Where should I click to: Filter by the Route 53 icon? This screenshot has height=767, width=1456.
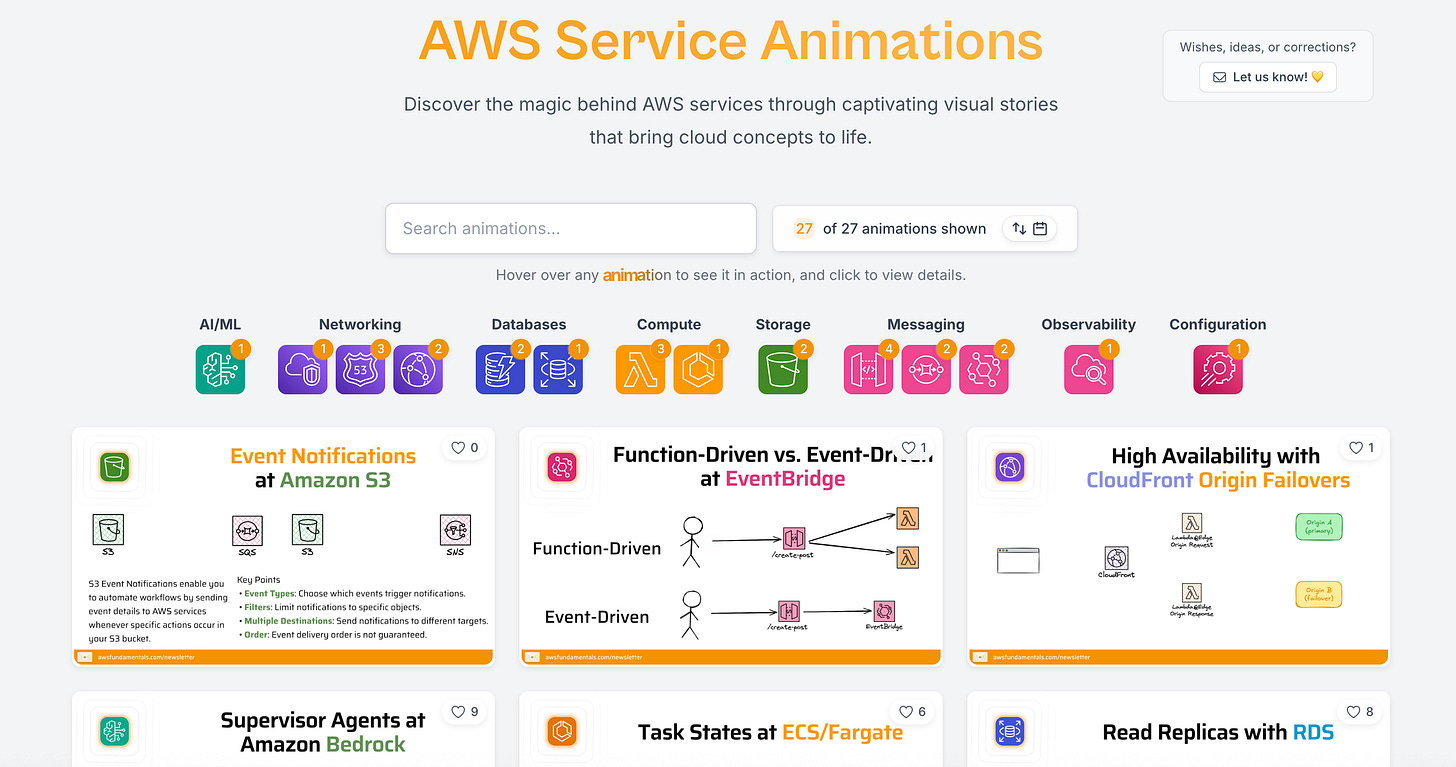[x=360, y=369]
